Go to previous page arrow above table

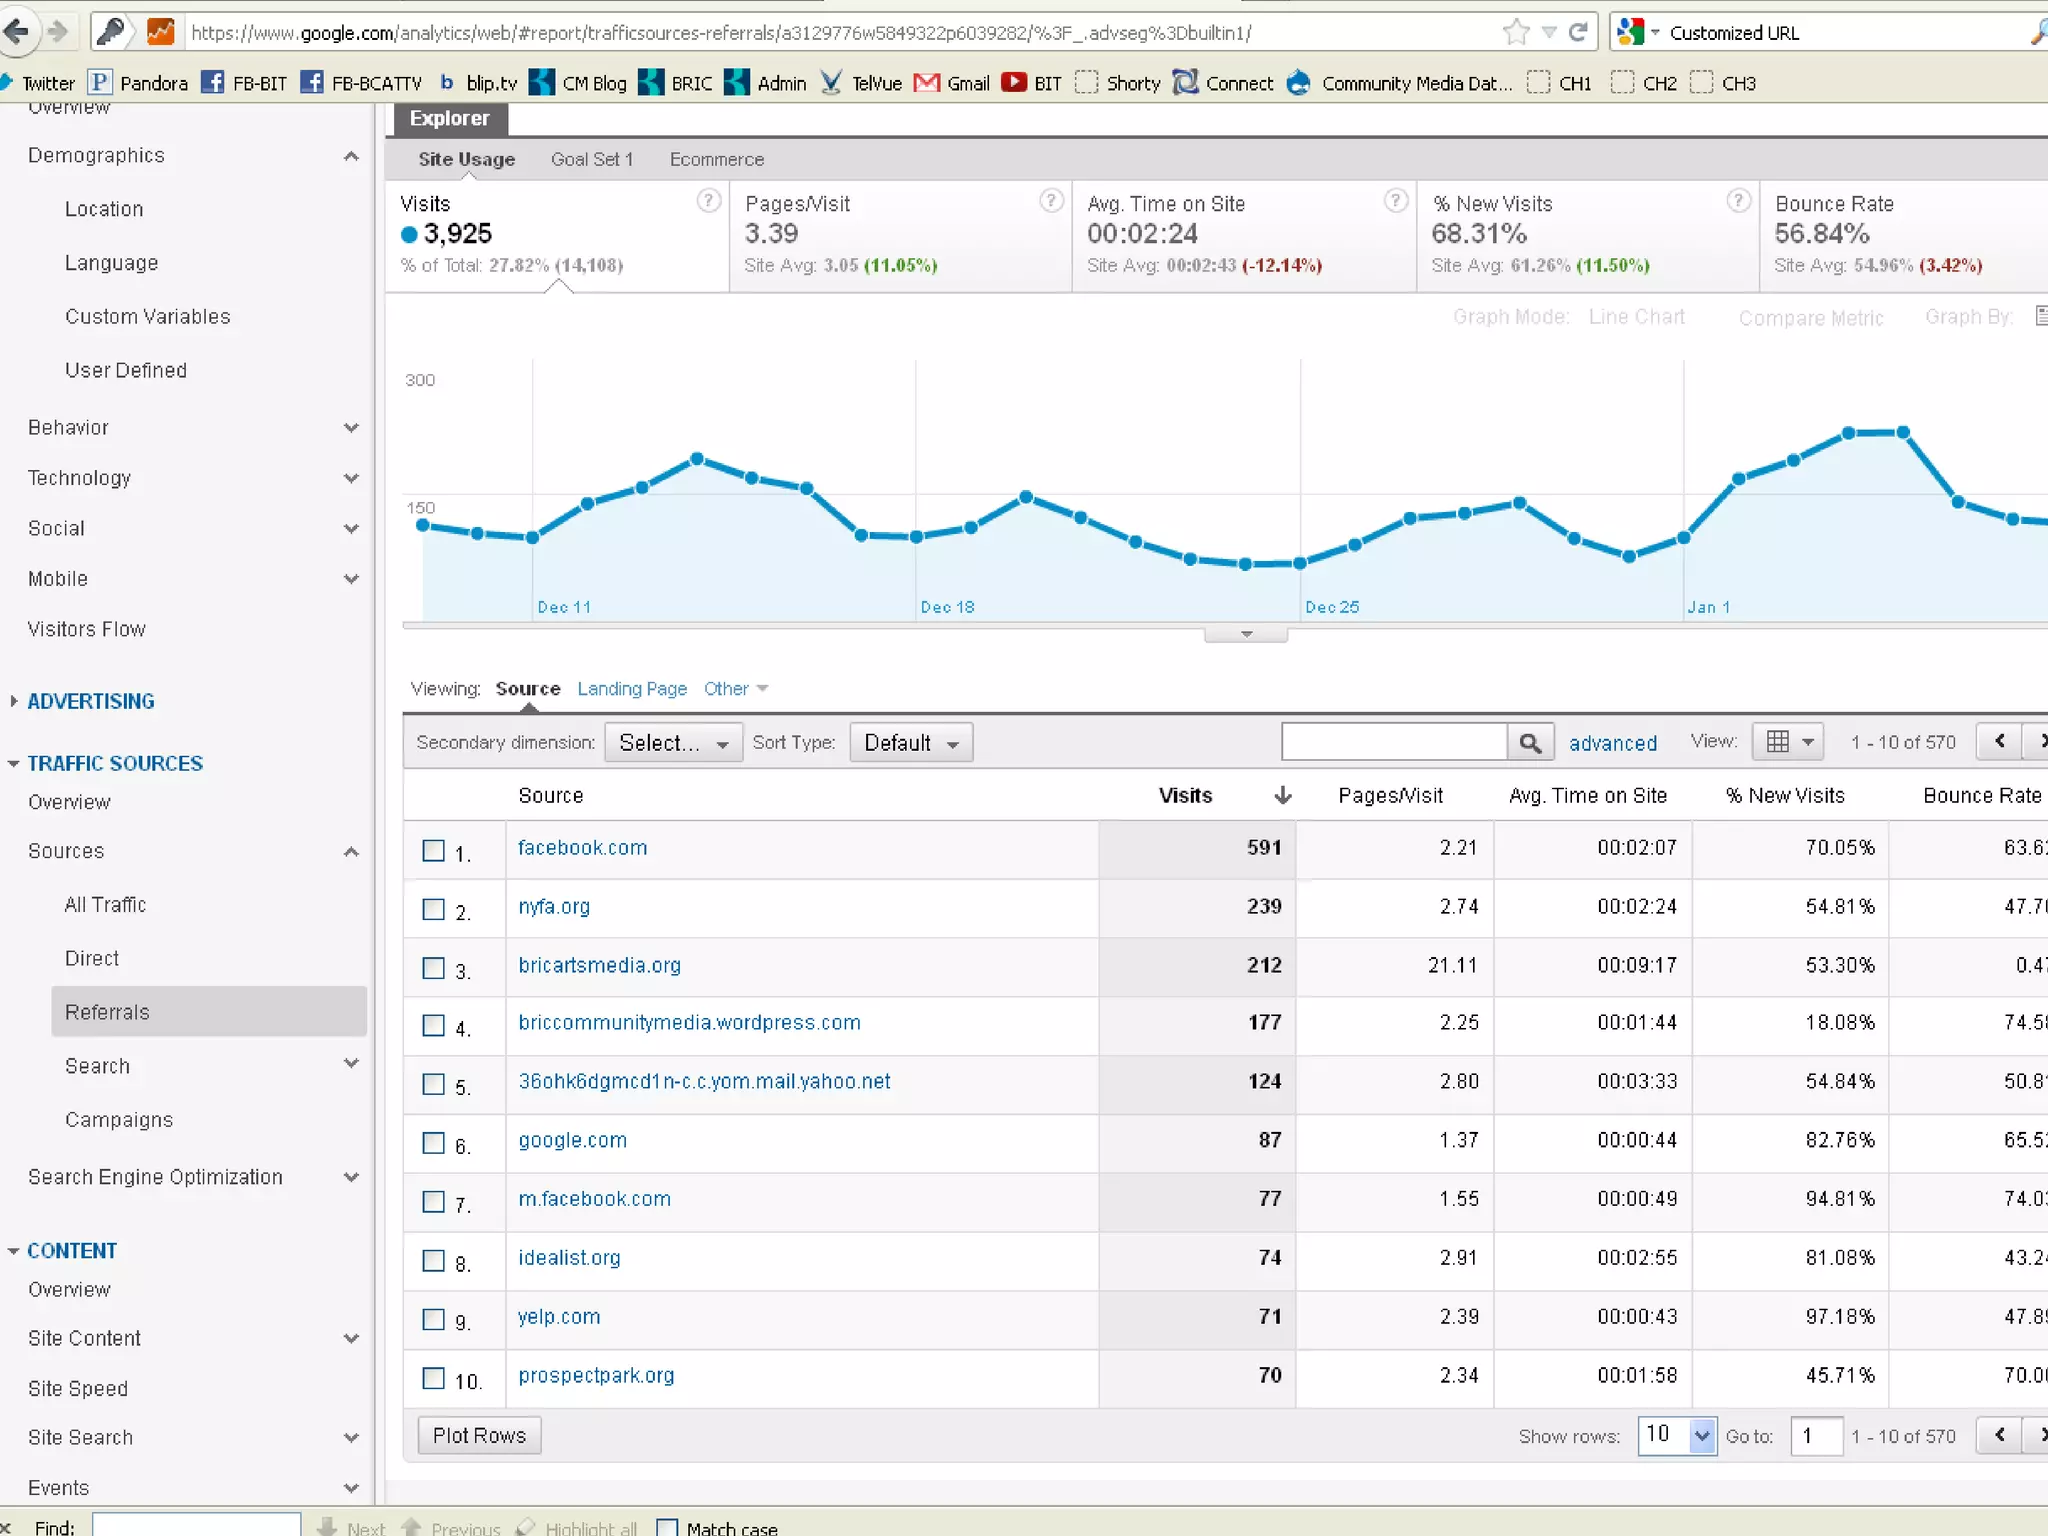2000,741
